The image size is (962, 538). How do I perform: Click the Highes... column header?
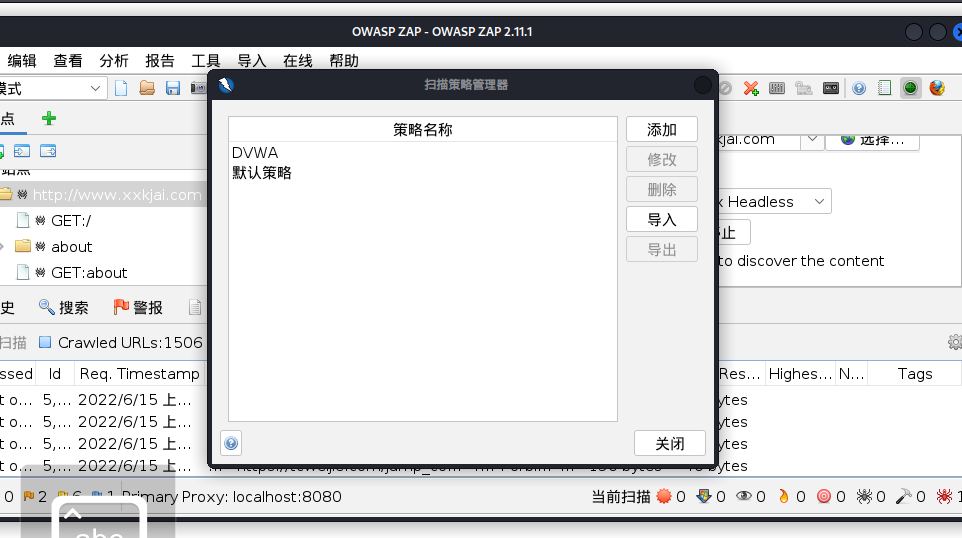tap(800, 374)
